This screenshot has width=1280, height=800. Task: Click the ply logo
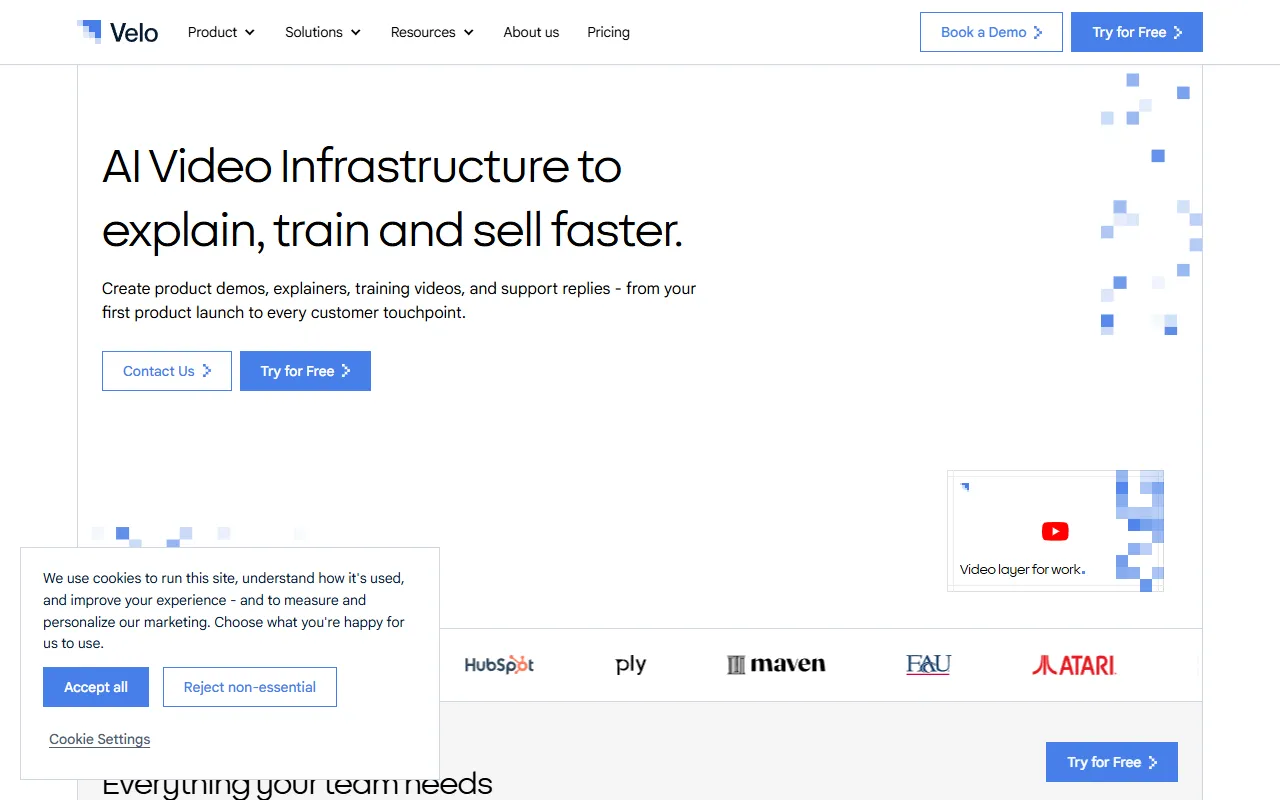[x=631, y=664]
